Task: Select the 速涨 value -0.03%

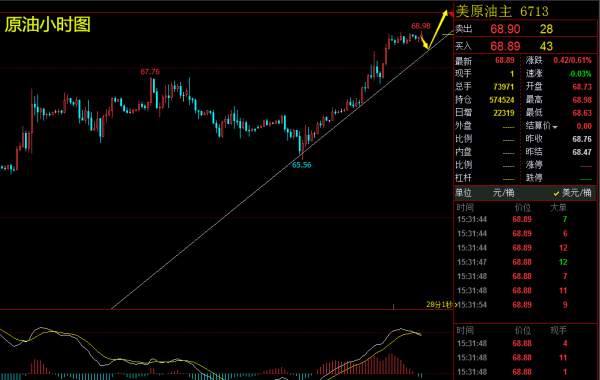Action: tap(580, 73)
